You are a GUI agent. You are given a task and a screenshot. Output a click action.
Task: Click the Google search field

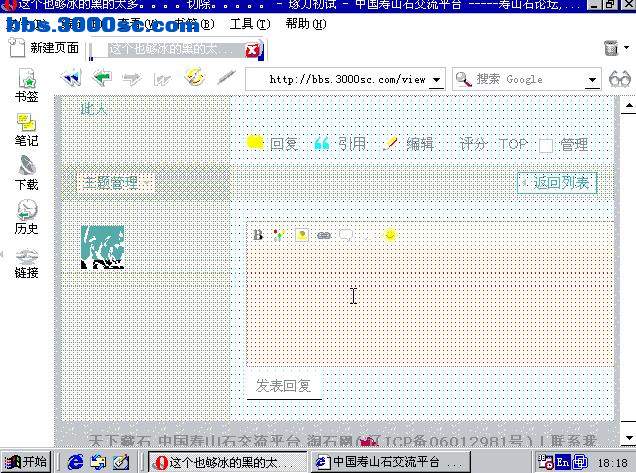[526, 79]
